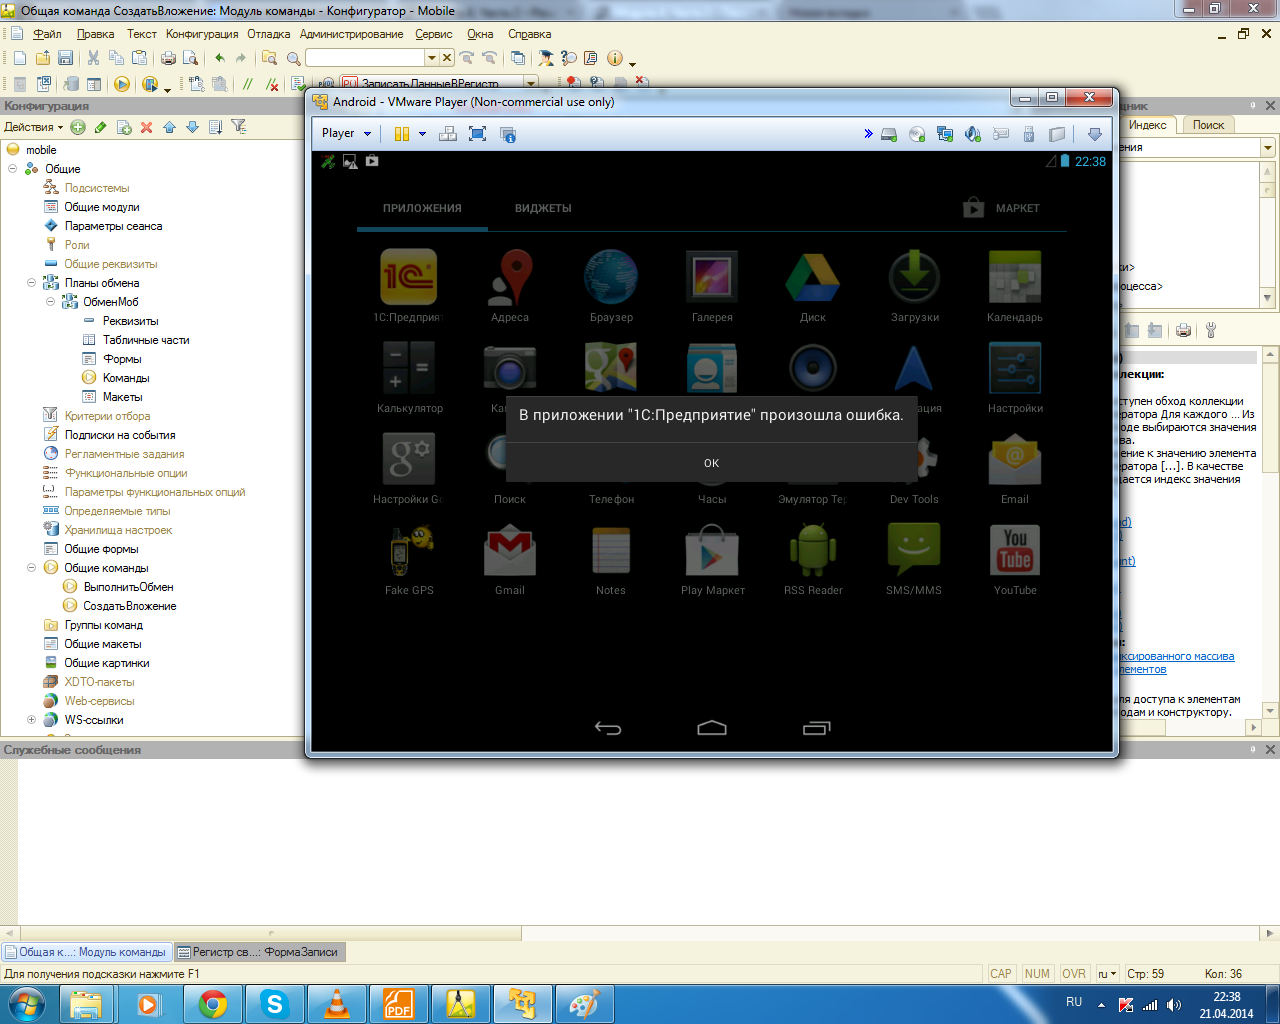The image size is (1280, 1024).
Task: Collapse the Общие tree node
Action: point(13,169)
